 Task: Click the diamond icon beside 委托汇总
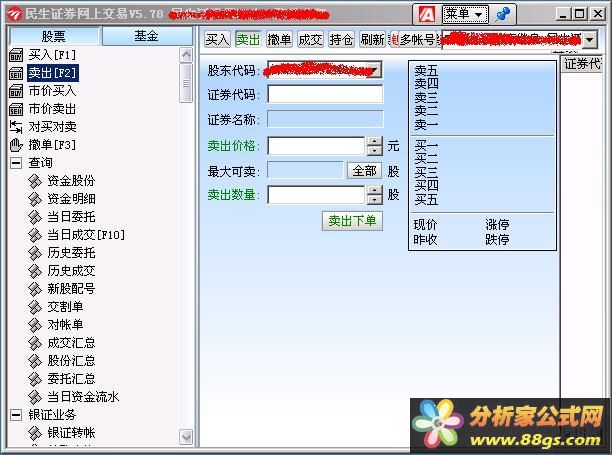(35, 379)
